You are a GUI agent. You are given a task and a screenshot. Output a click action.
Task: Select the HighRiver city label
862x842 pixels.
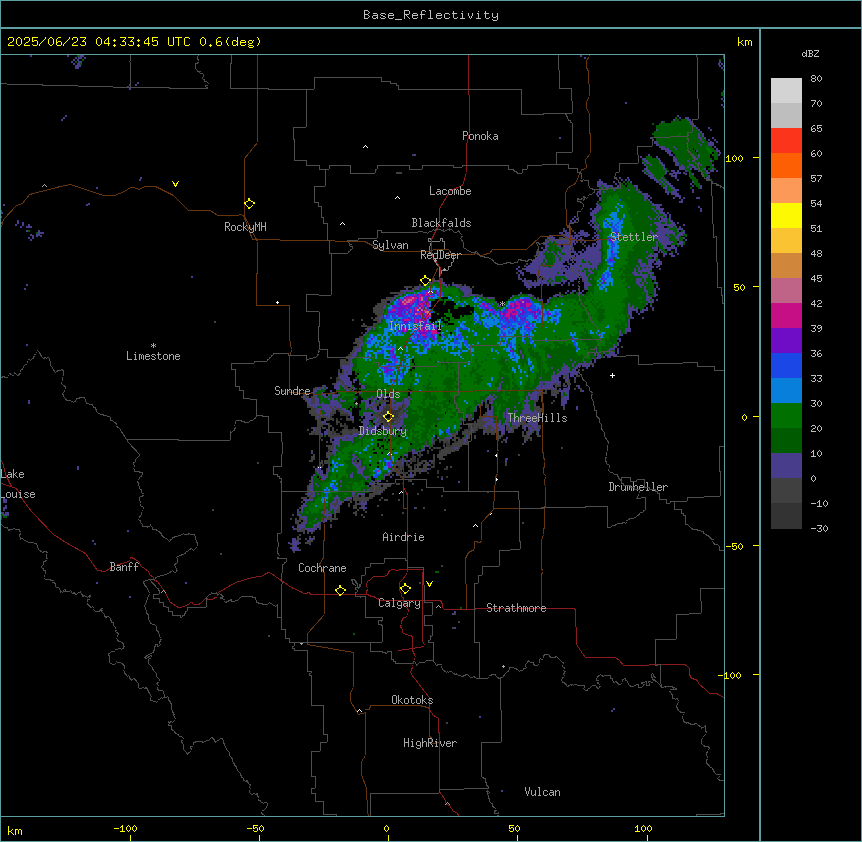[430, 743]
